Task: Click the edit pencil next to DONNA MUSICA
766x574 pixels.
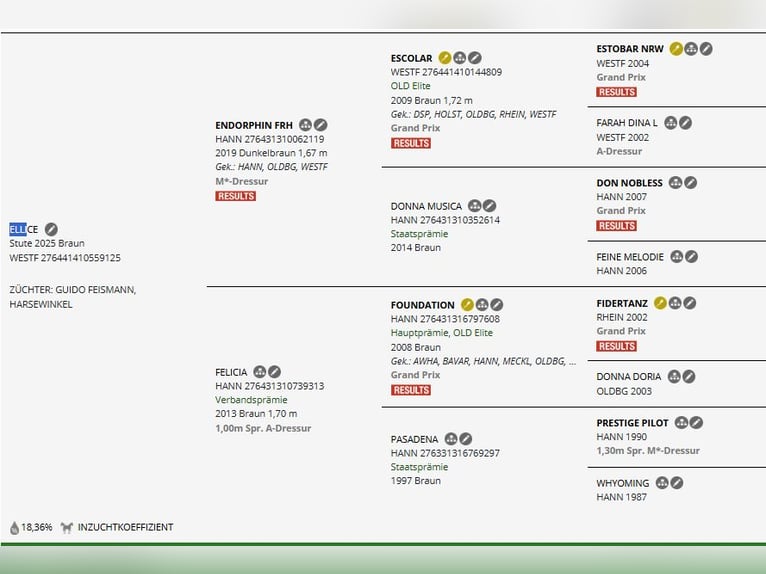Action: click(489, 206)
